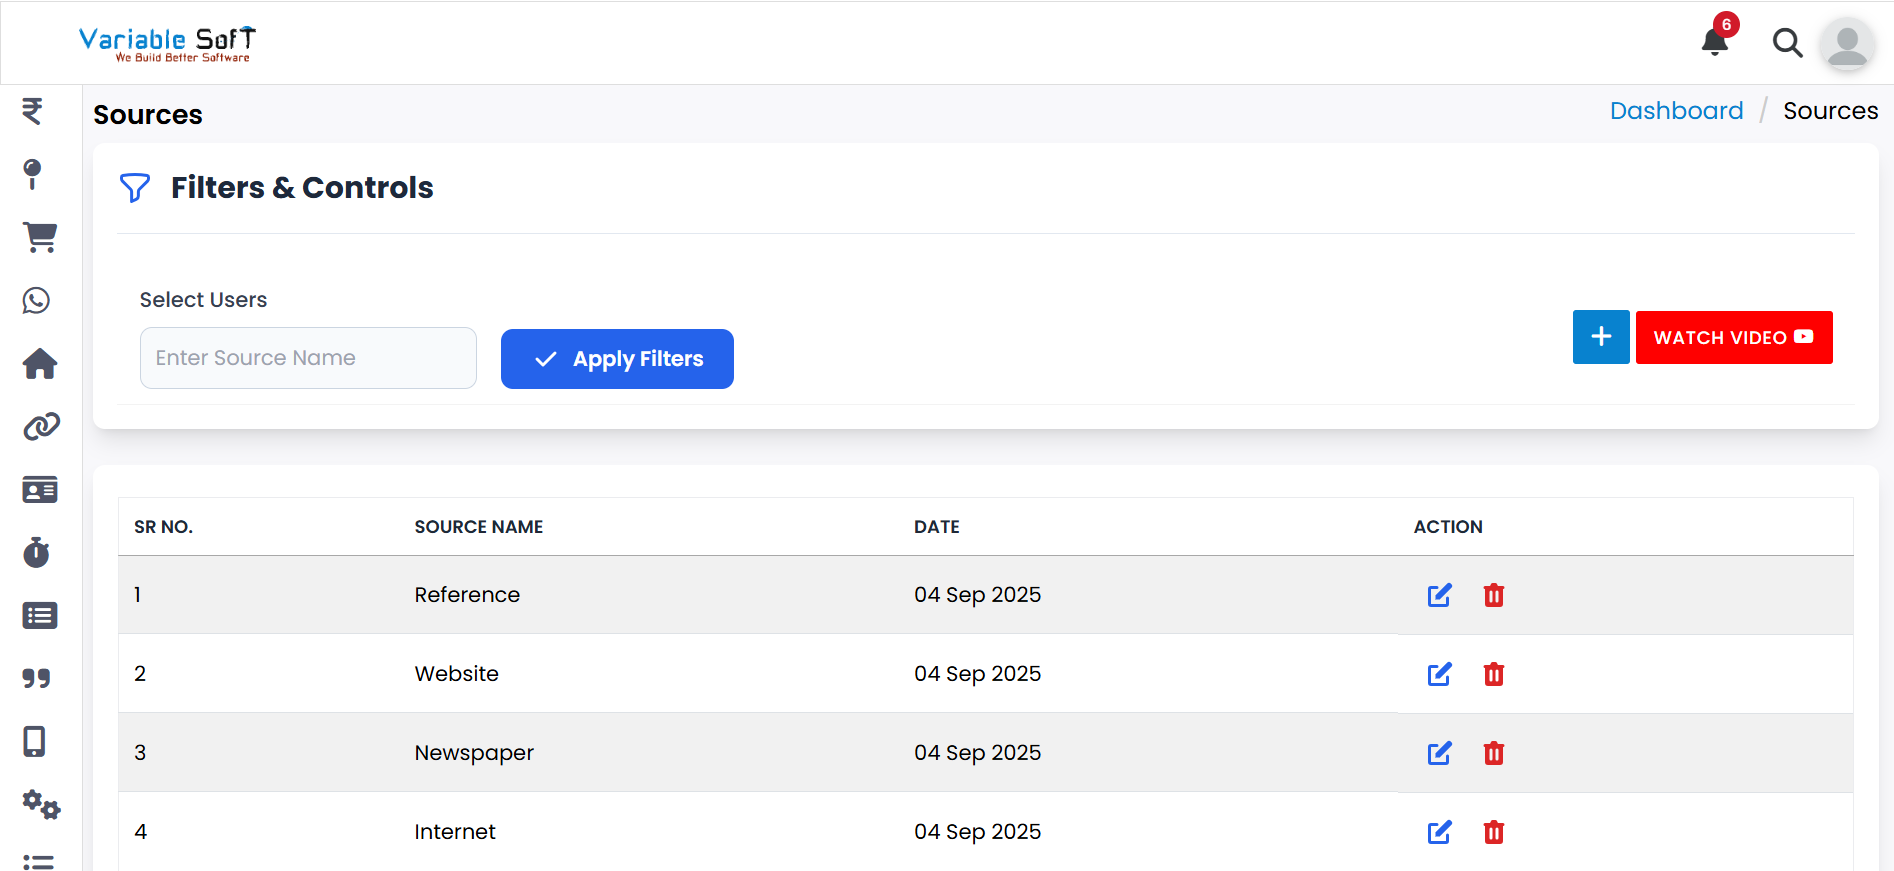The height and width of the screenshot is (871, 1894).
Task: Open the user profile avatar
Action: 1847,44
